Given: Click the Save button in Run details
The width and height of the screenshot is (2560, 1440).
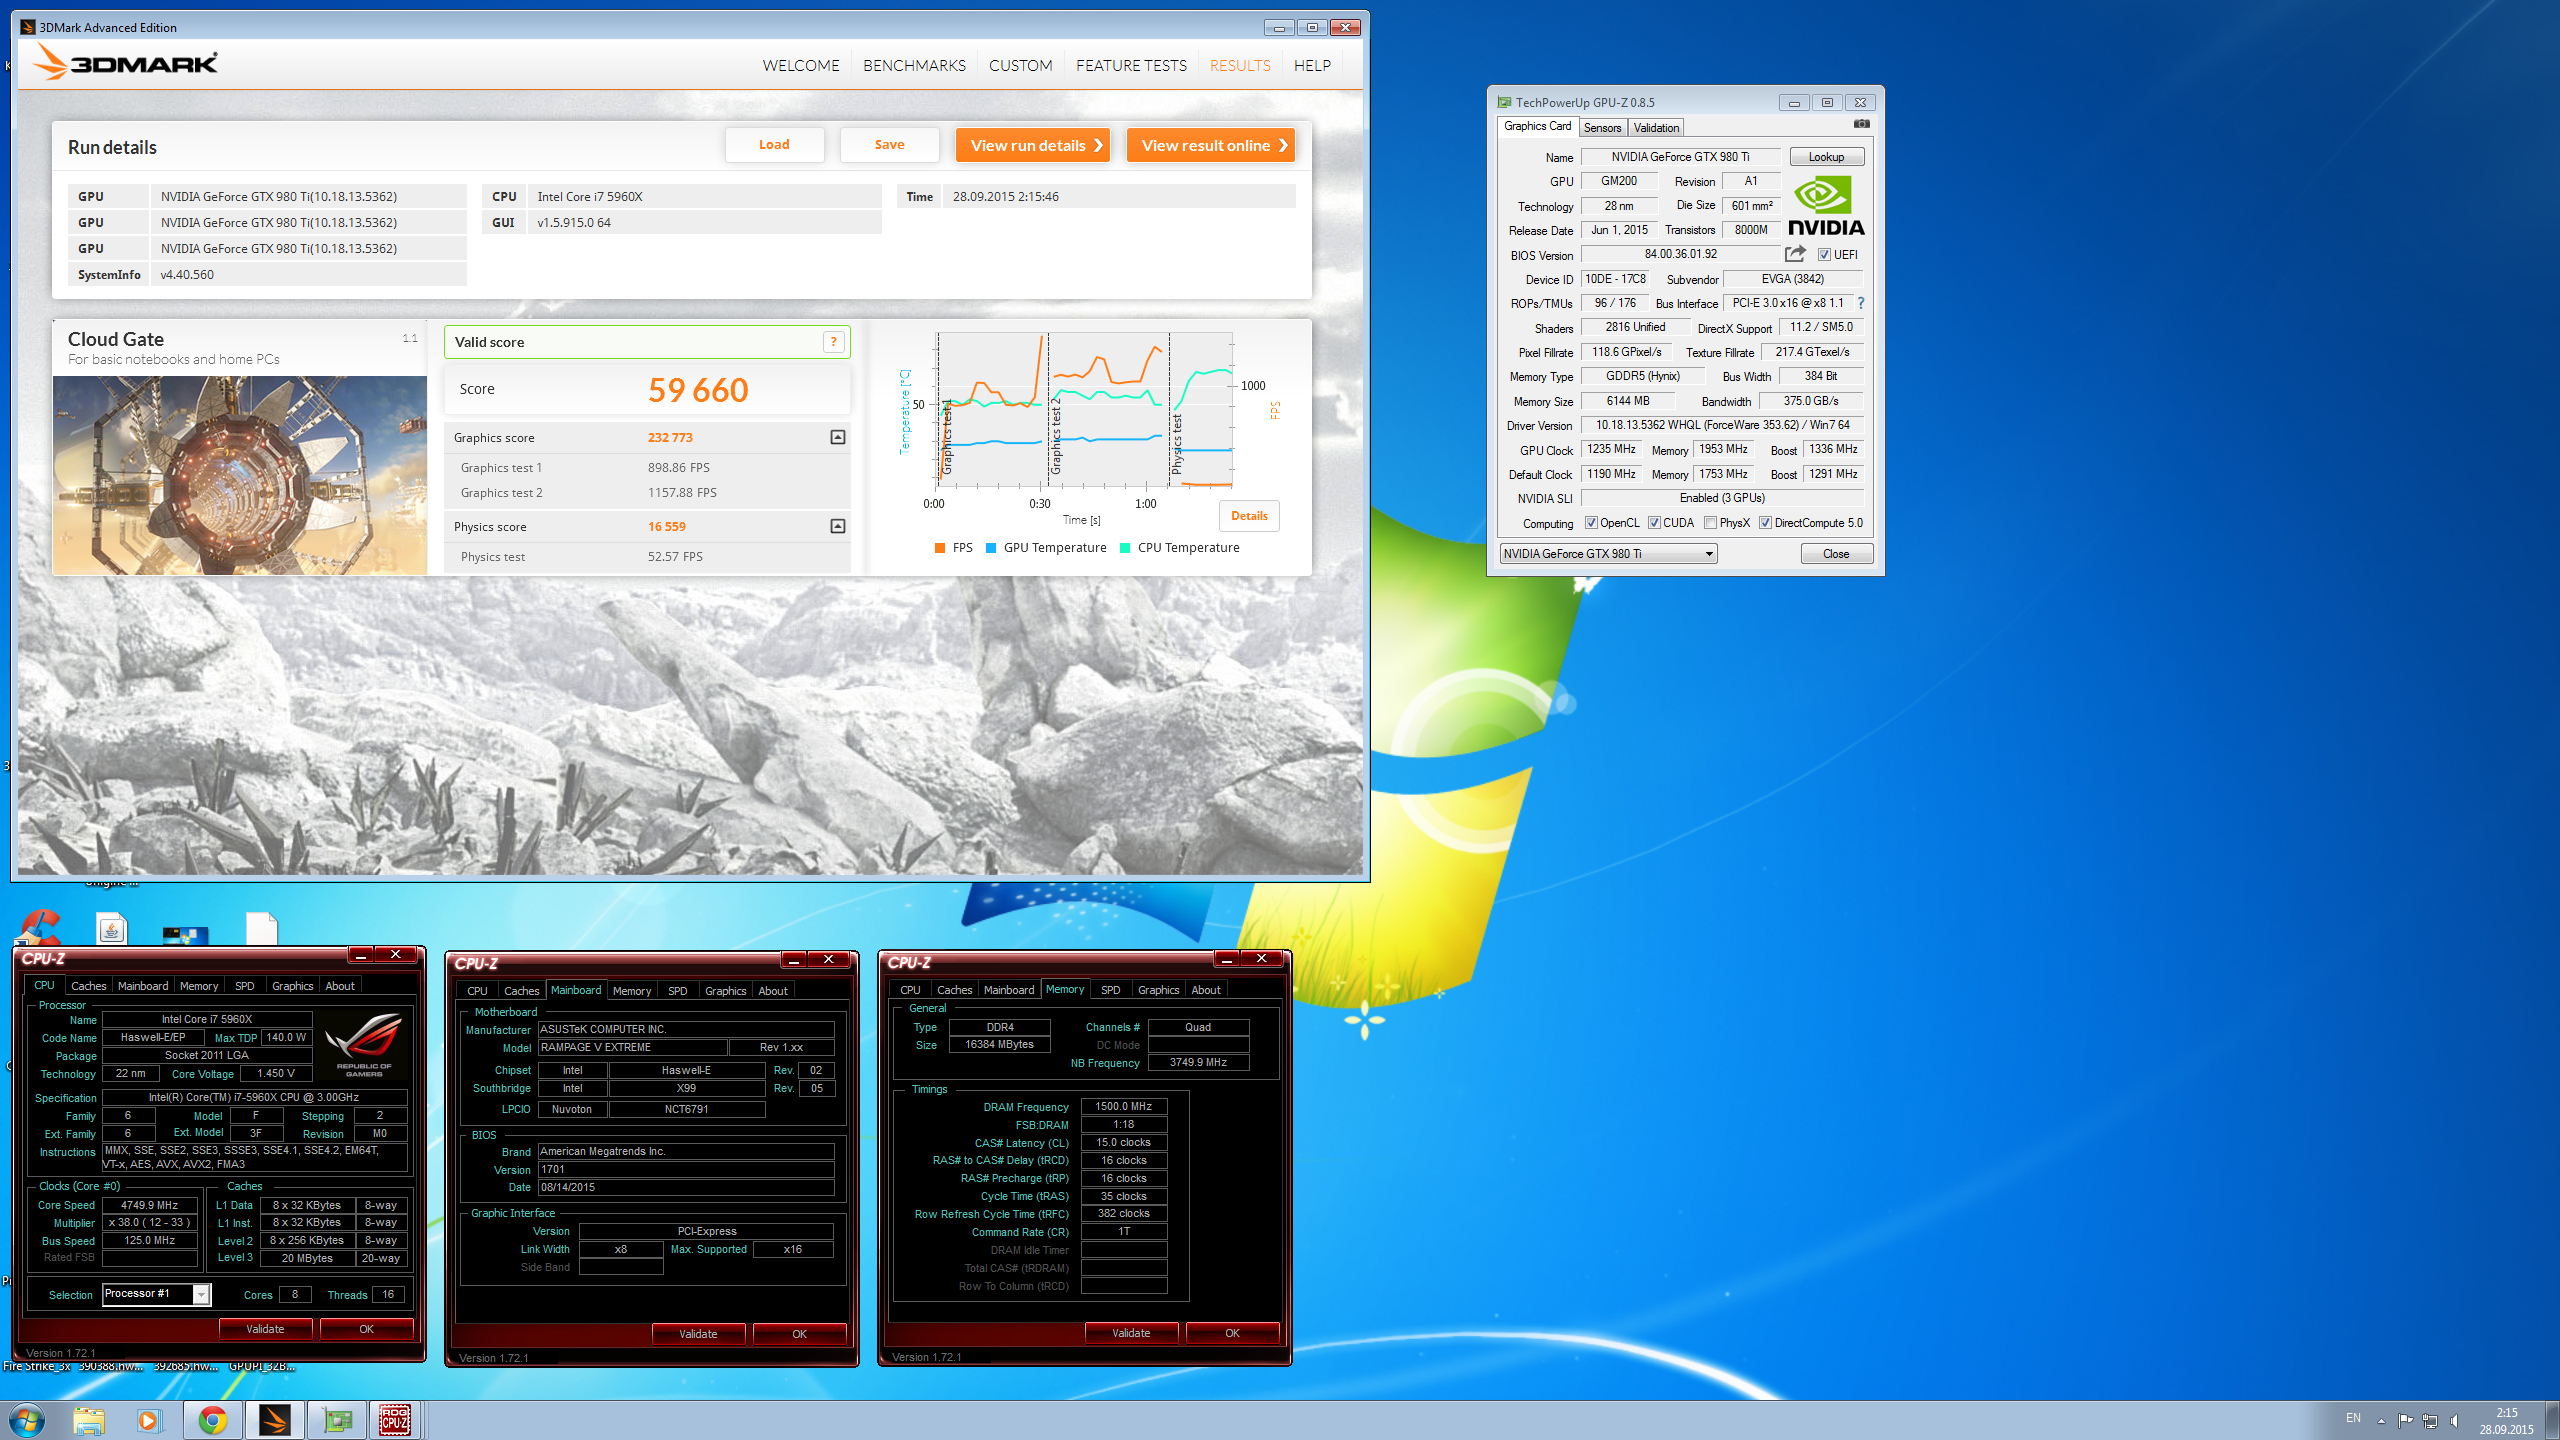Looking at the screenshot, I should [x=889, y=145].
